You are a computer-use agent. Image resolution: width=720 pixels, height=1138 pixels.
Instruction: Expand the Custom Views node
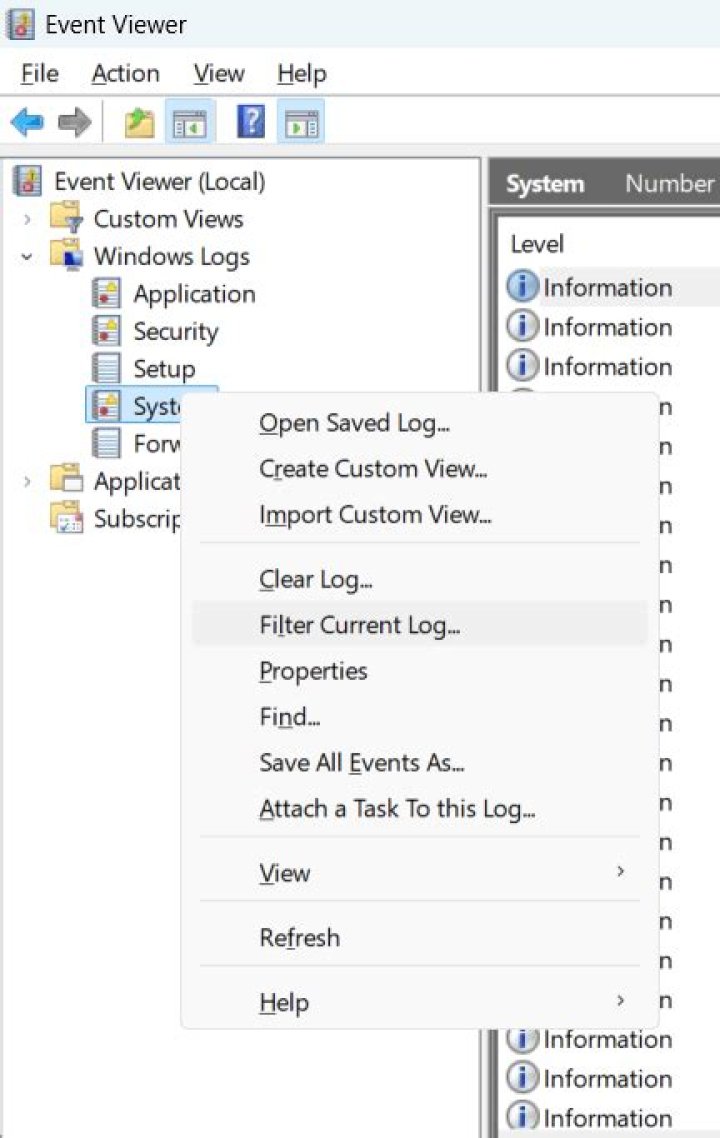[28, 219]
